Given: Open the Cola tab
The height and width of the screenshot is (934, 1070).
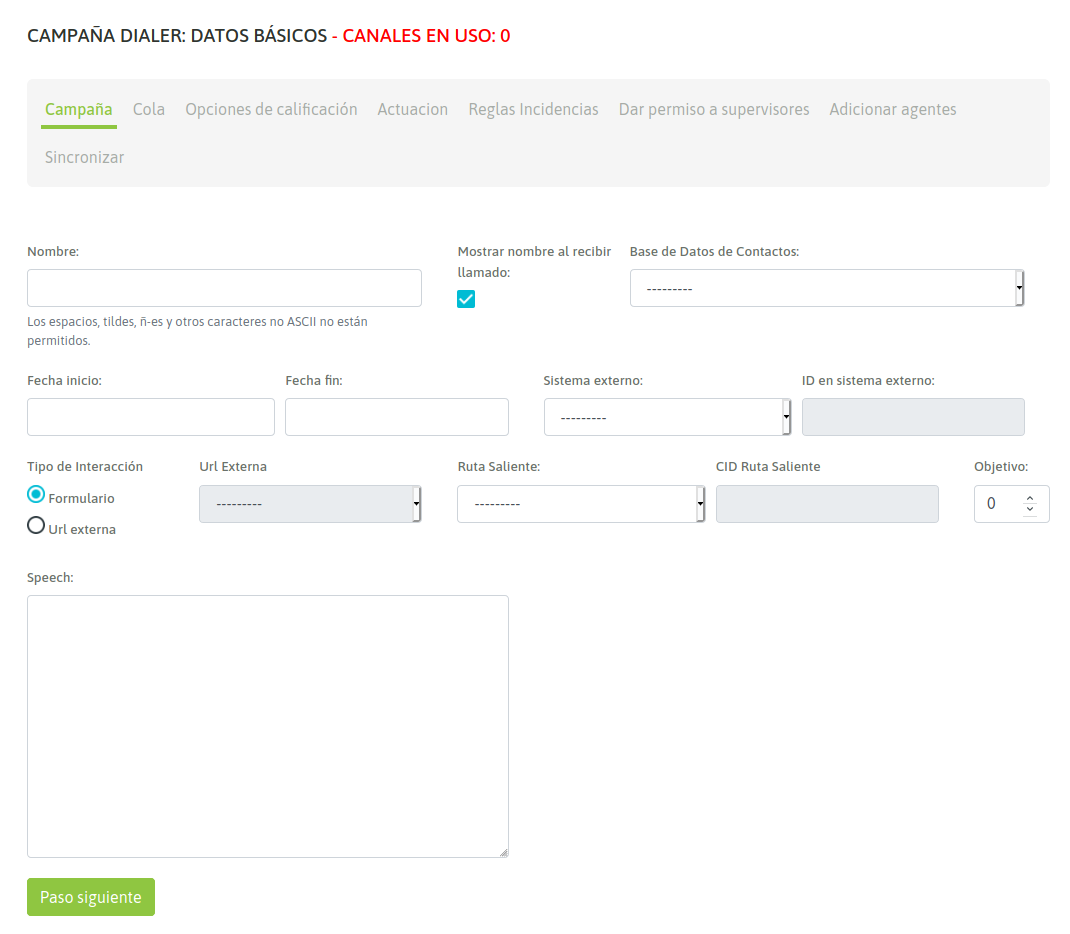Looking at the screenshot, I should pyautogui.click(x=149, y=109).
